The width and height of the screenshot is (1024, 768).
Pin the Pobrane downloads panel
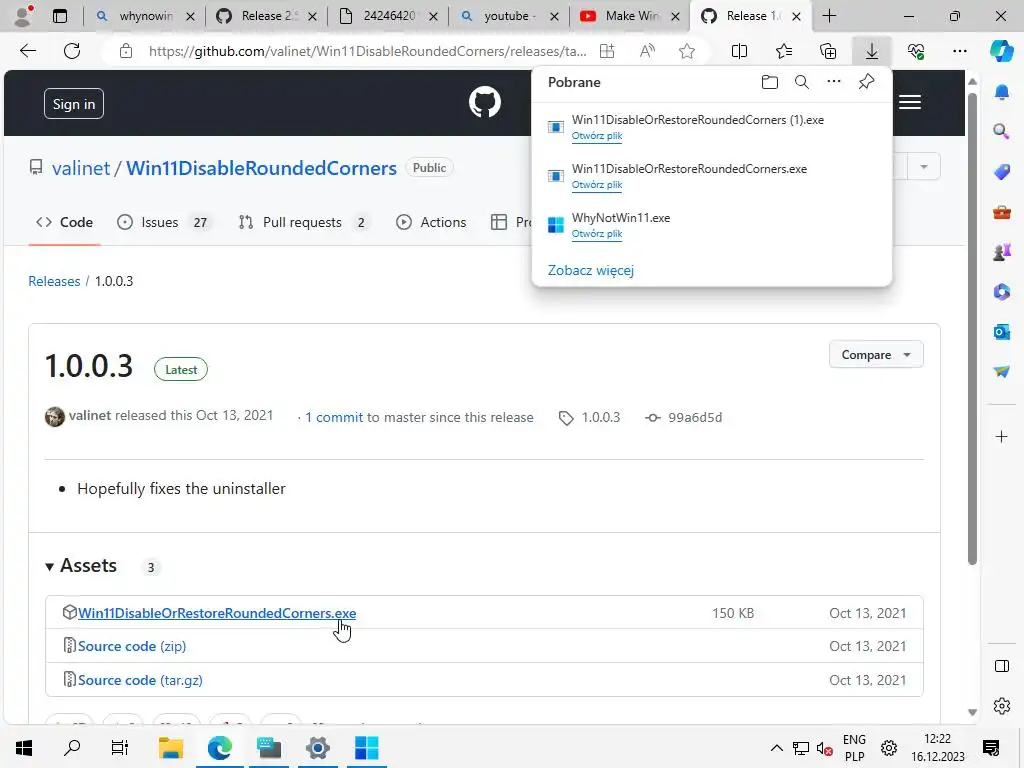(866, 82)
